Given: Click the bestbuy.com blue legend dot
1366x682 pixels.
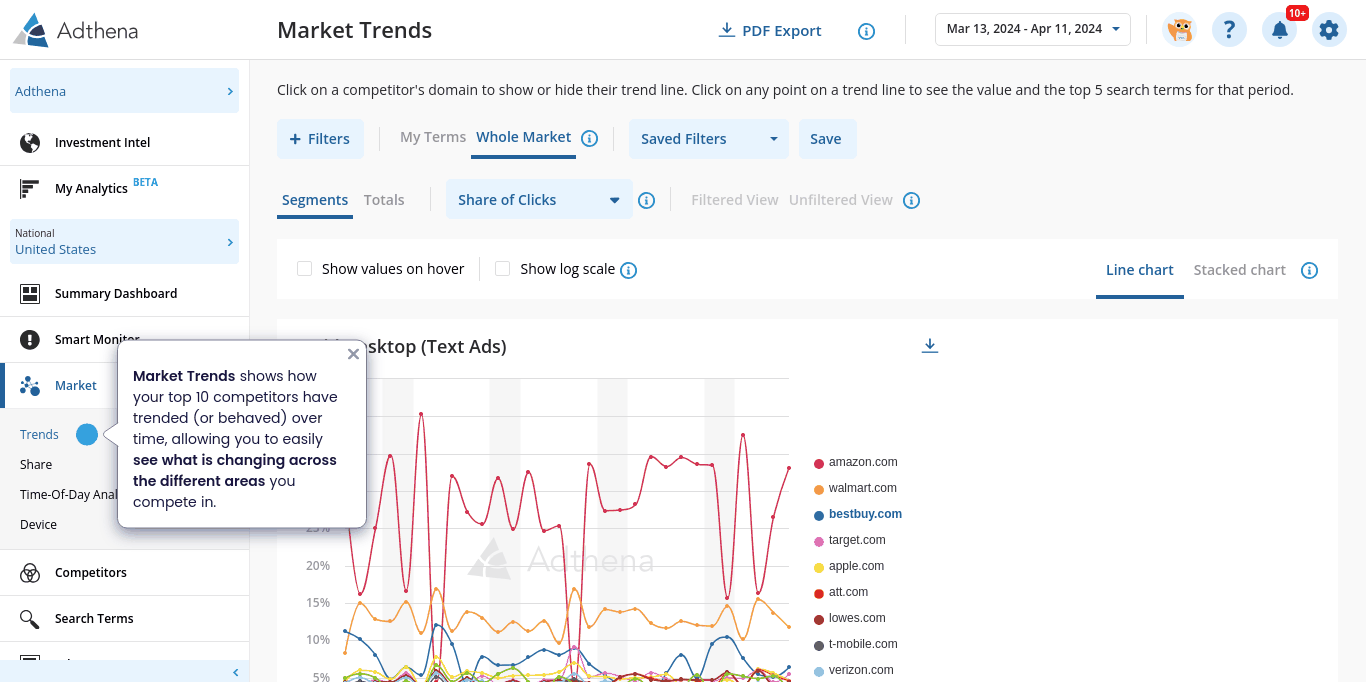Looking at the screenshot, I should [x=819, y=515].
